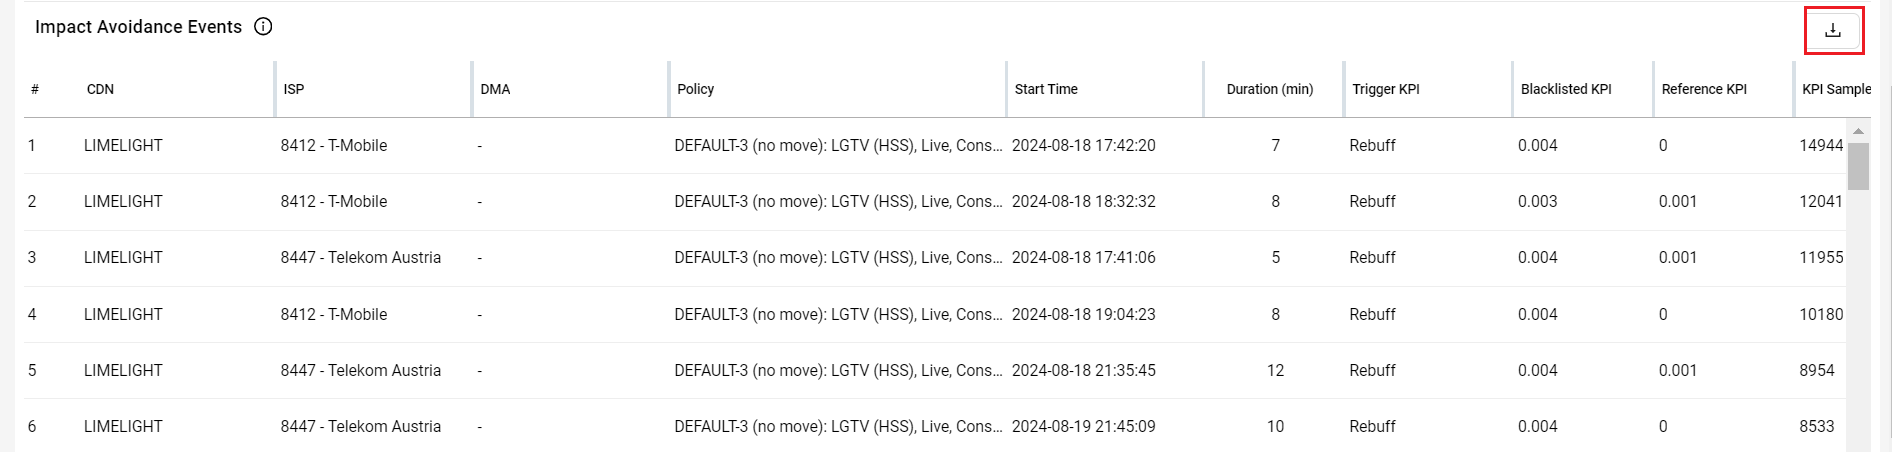Select row 1 LIMELIGHT CDN cell

[x=123, y=146]
